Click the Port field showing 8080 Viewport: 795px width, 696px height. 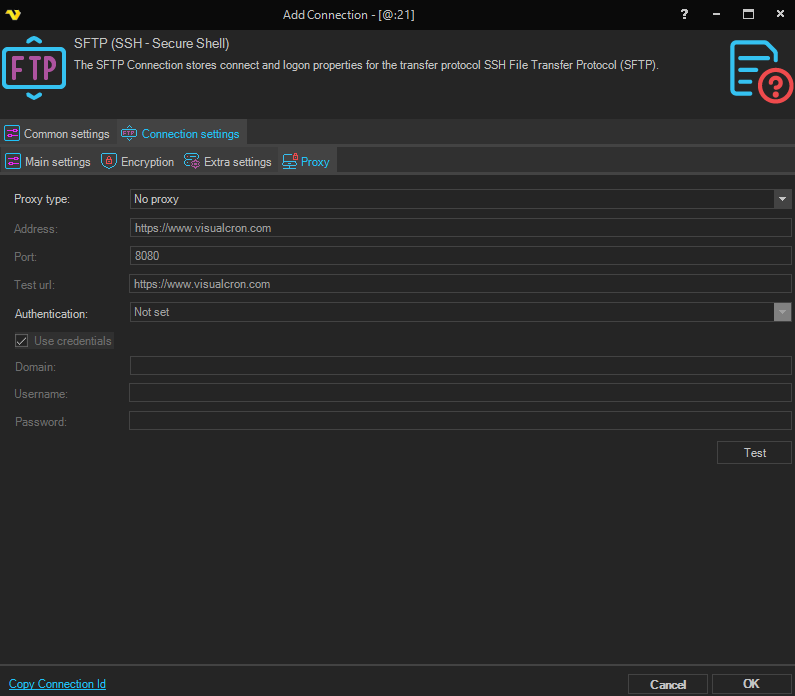tap(460, 256)
